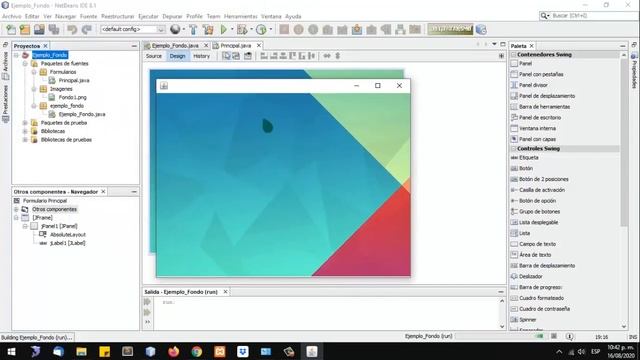Switch to the History view

pyautogui.click(x=201, y=56)
